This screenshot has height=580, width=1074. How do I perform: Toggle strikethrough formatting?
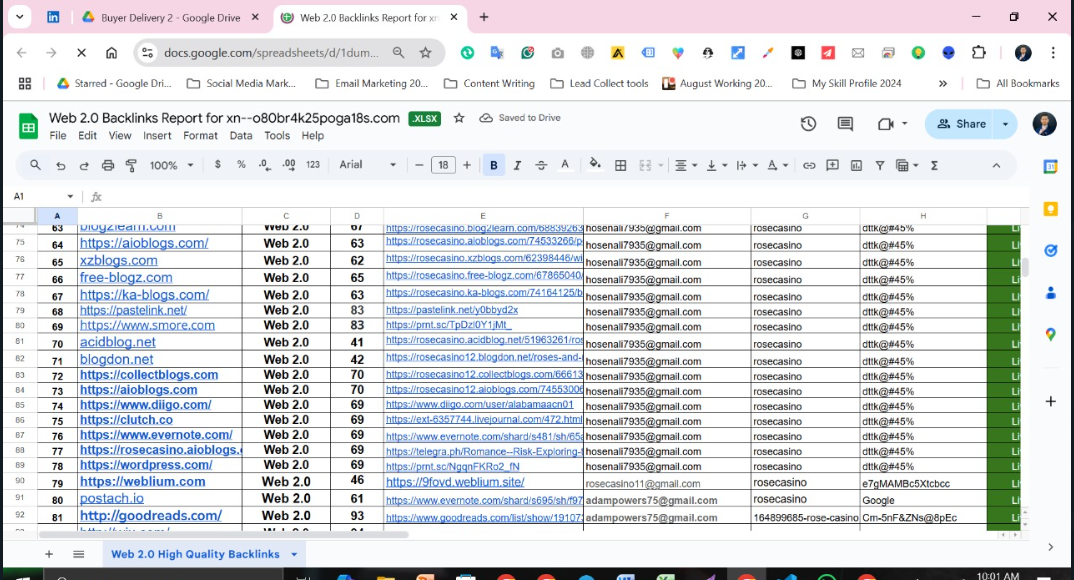(542, 165)
